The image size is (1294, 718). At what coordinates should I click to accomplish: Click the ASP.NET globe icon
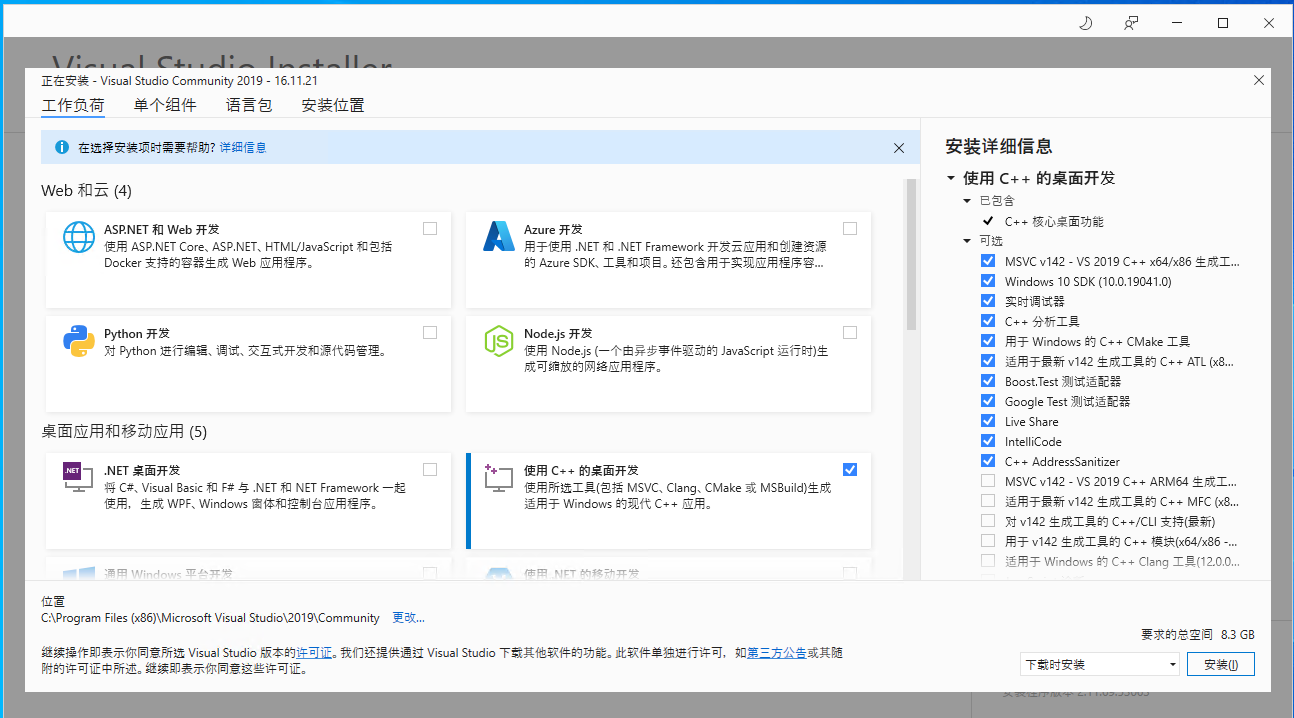click(79, 237)
